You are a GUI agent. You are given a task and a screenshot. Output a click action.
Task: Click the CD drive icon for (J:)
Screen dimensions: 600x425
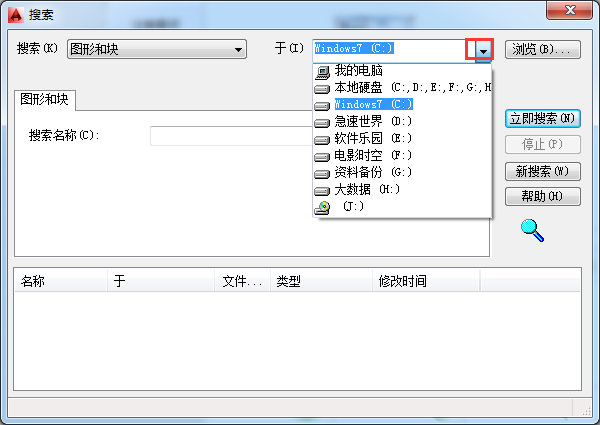[322, 208]
